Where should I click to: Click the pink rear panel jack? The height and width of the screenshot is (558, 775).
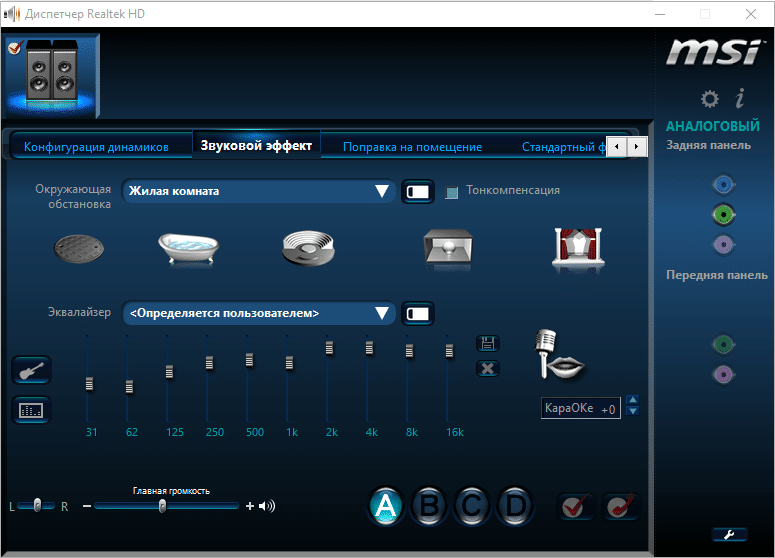[x=724, y=244]
